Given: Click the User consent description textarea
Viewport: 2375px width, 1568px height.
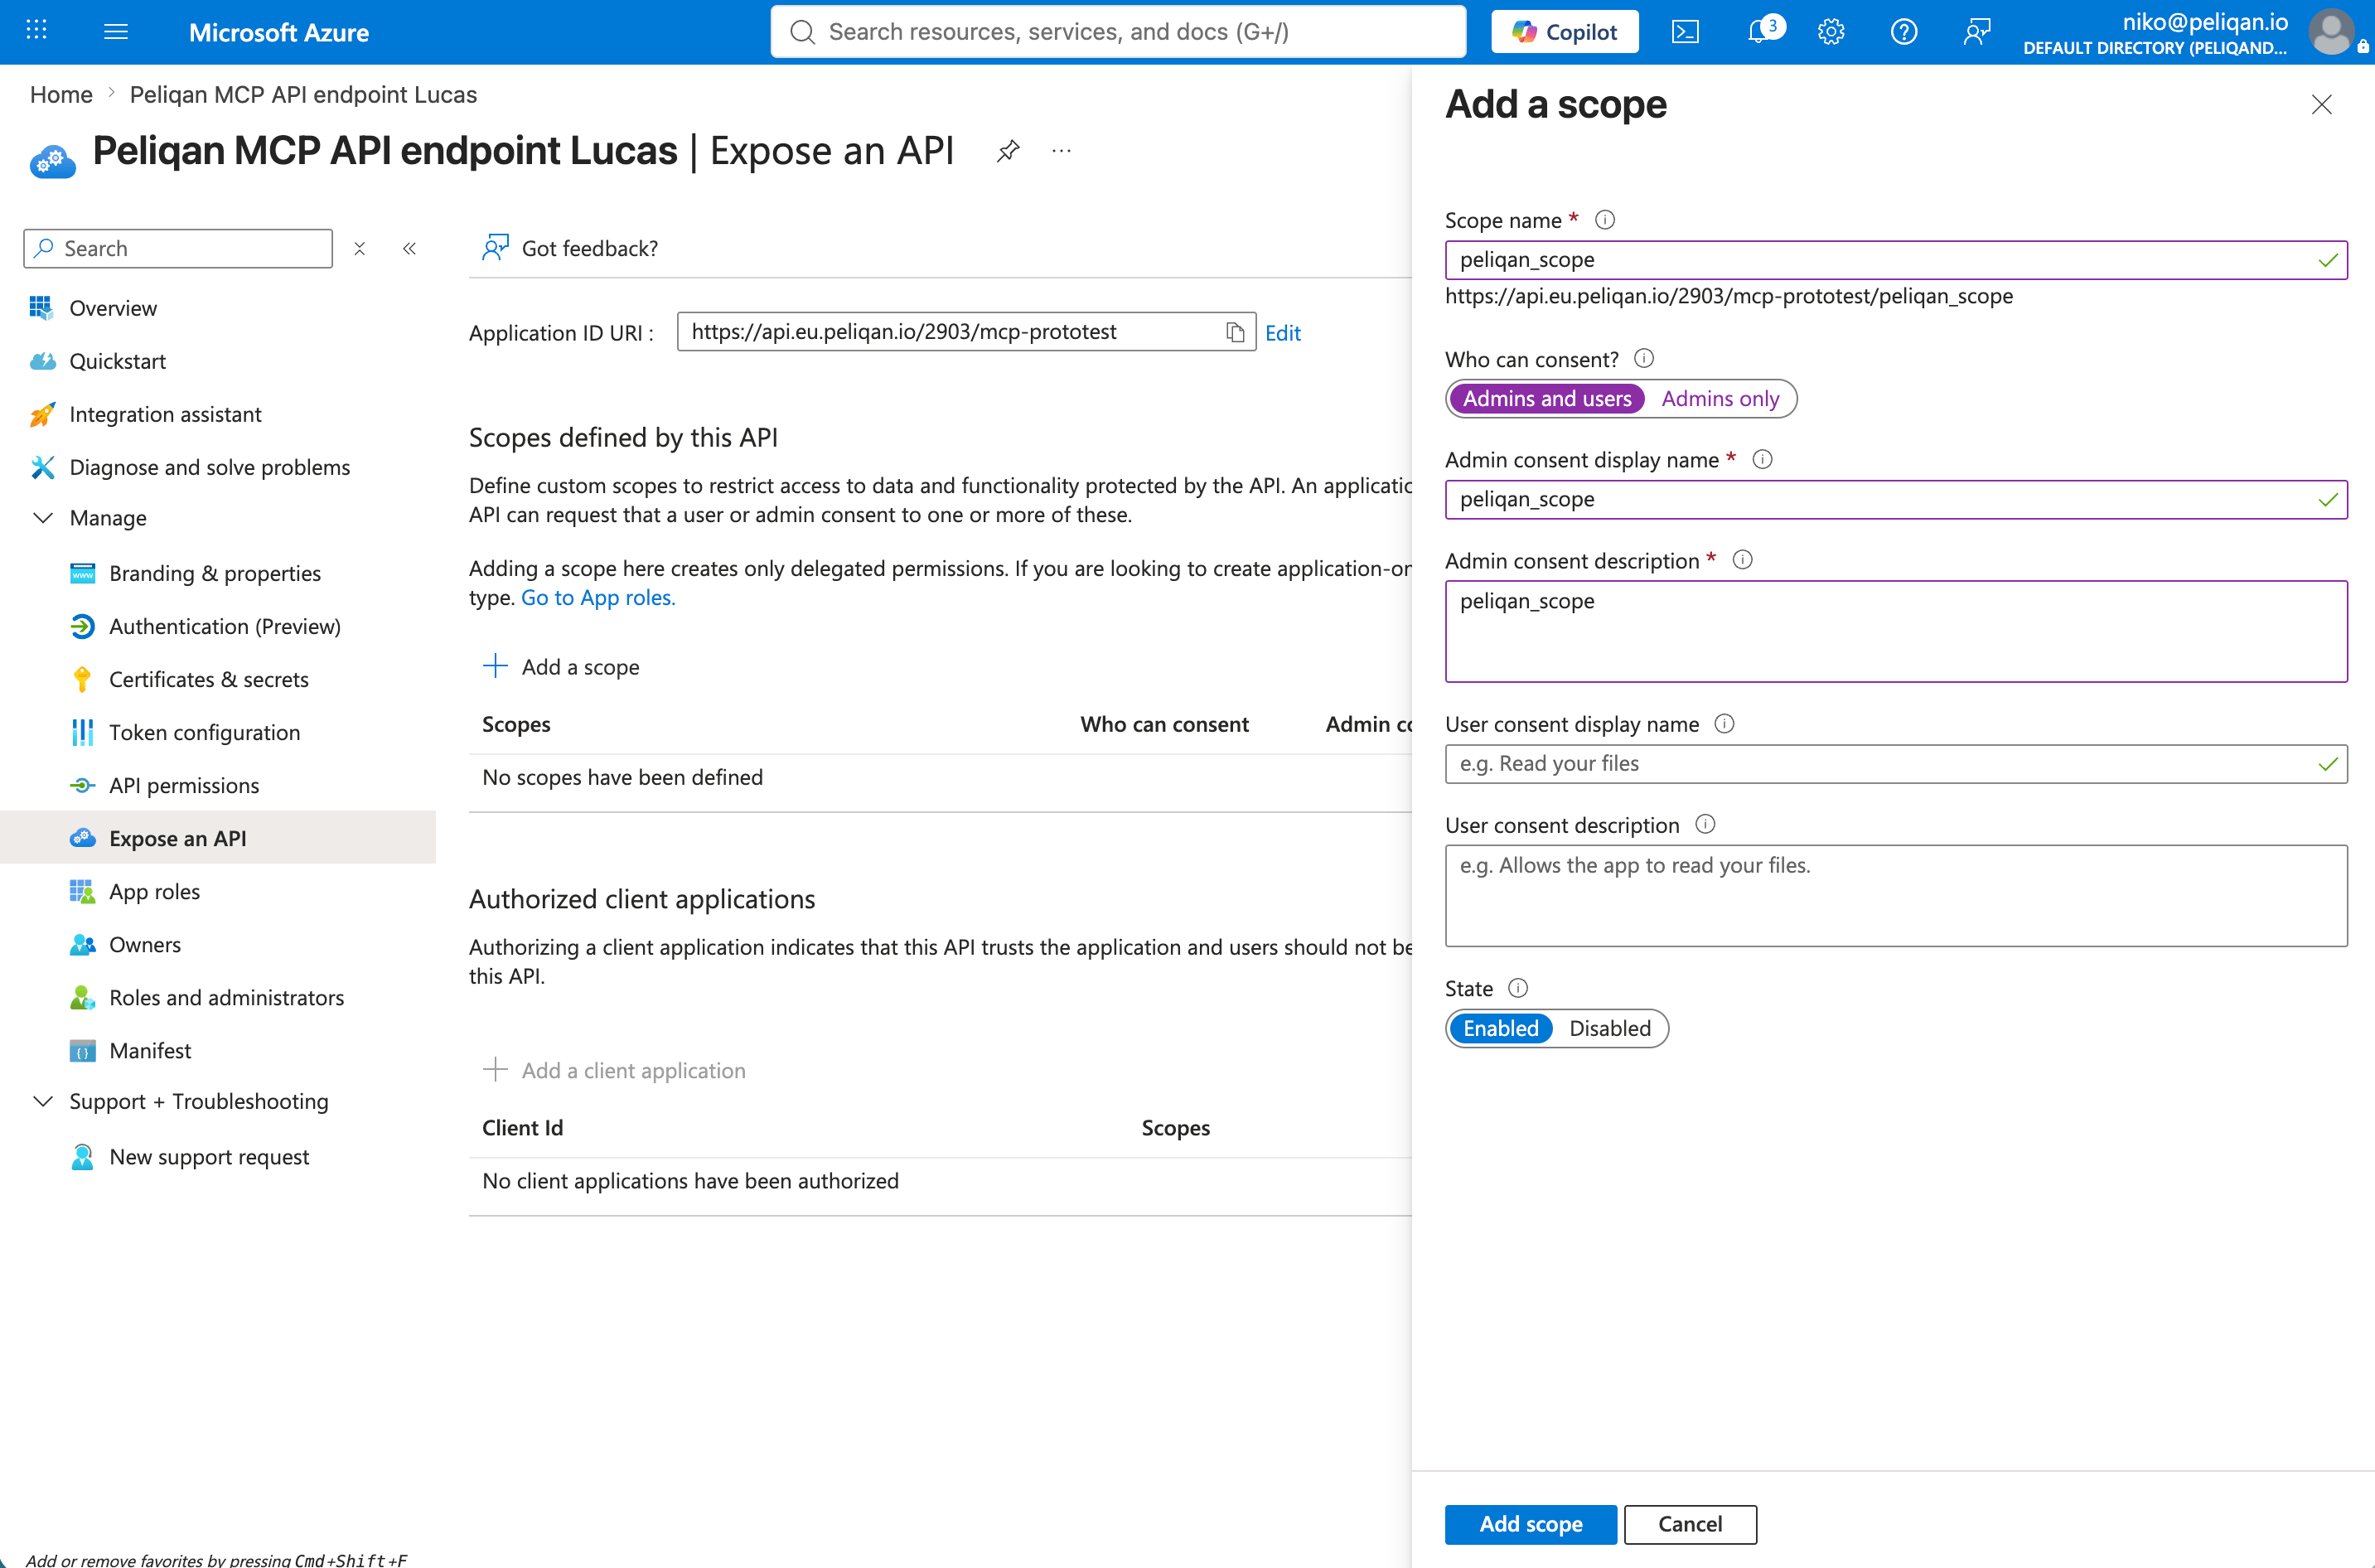Looking at the screenshot, I should coord(1895,895).
